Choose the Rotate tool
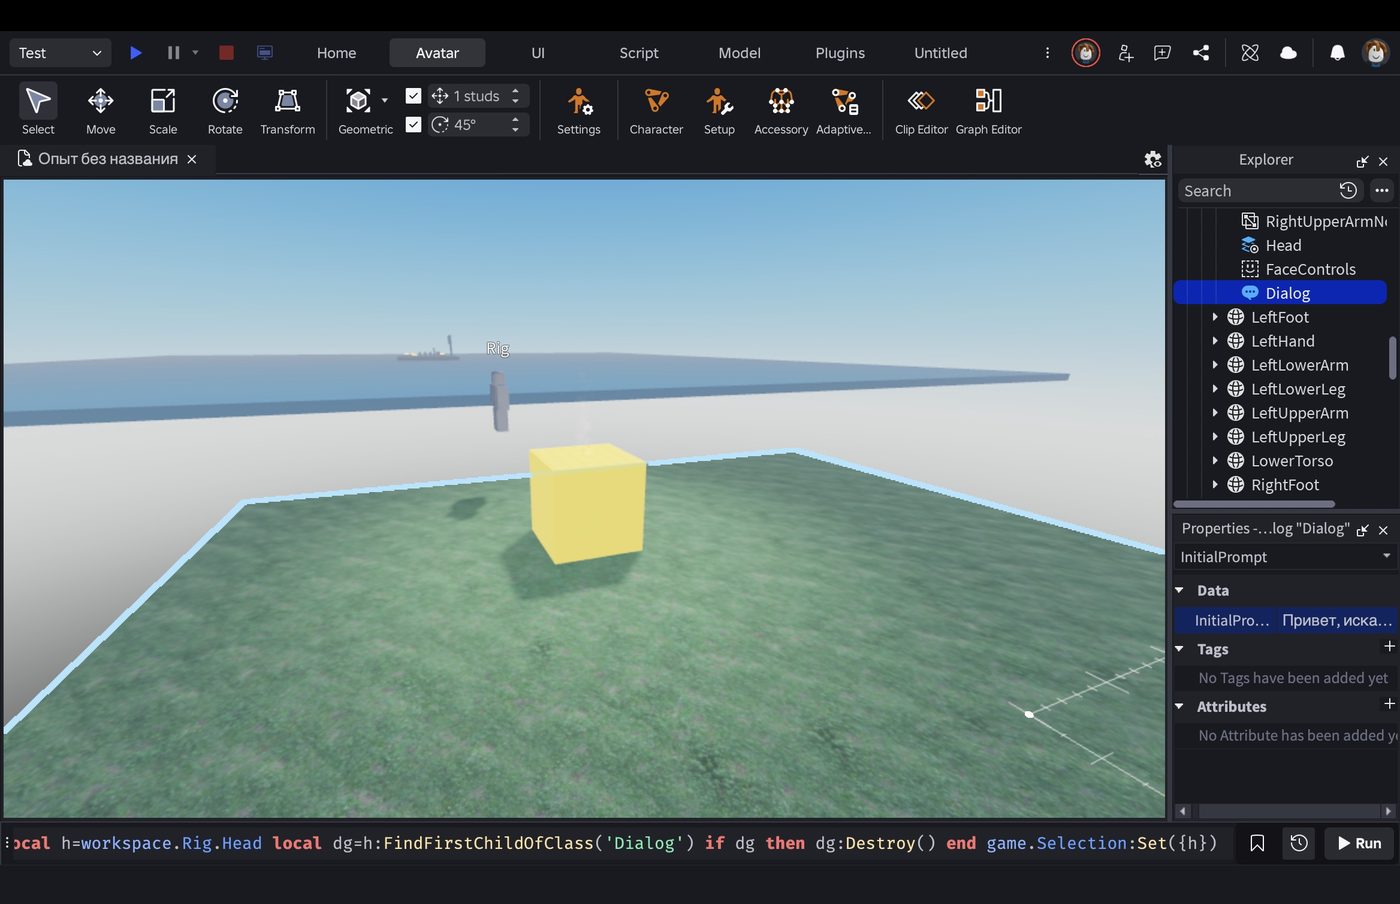 coord(225,110)
